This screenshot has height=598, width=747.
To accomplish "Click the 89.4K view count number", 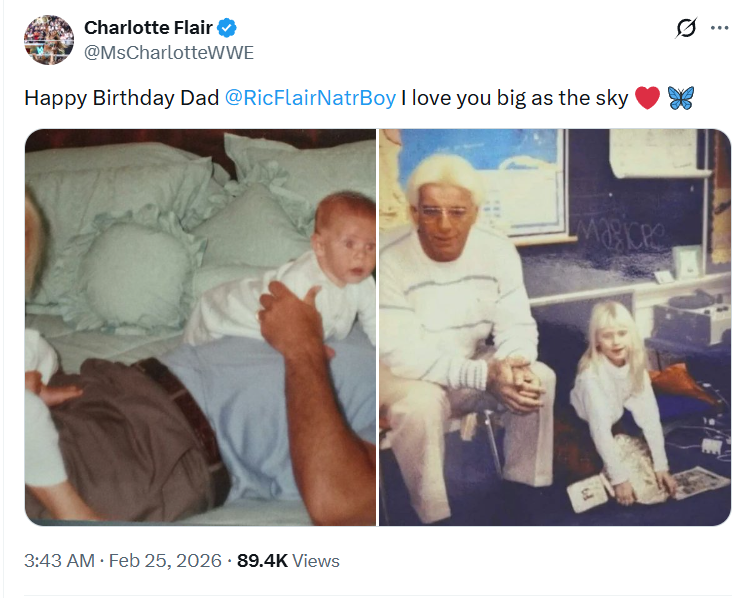I will coord(262,561).
